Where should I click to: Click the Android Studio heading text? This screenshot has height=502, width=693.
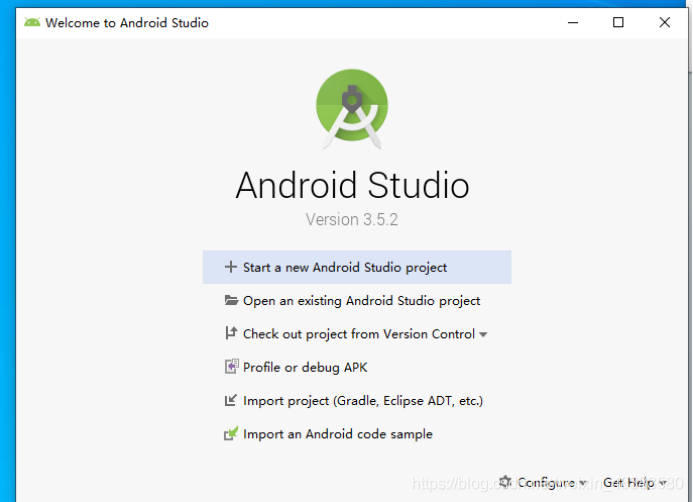(352, 185)
